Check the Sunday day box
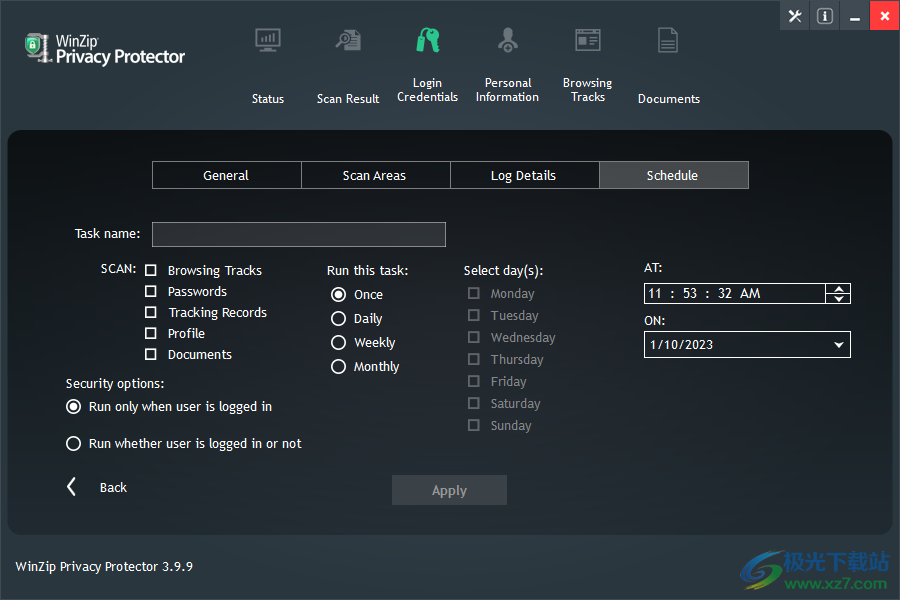The height and width of the screenshot is (600, 900). (x=474, y=425)
